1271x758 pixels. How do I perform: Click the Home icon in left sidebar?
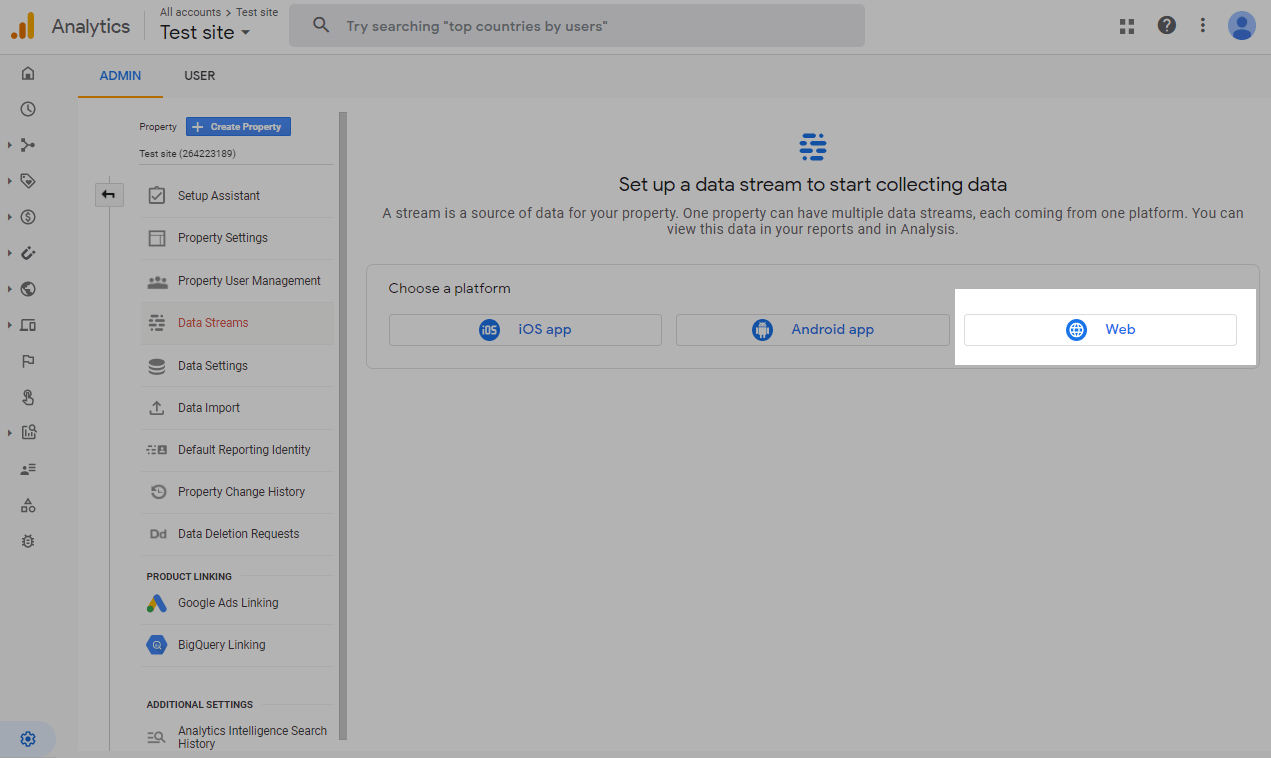click(x=28, y=73)
